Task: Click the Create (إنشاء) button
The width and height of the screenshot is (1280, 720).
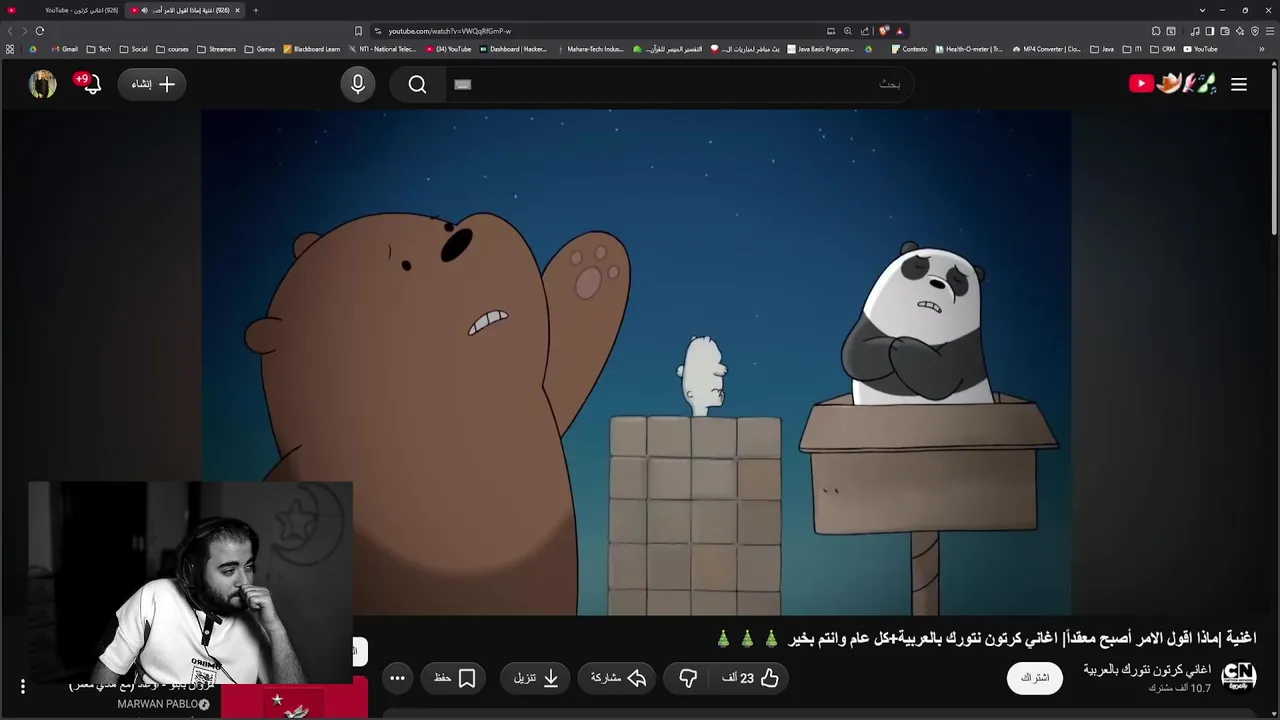Action: click(152, 84)
